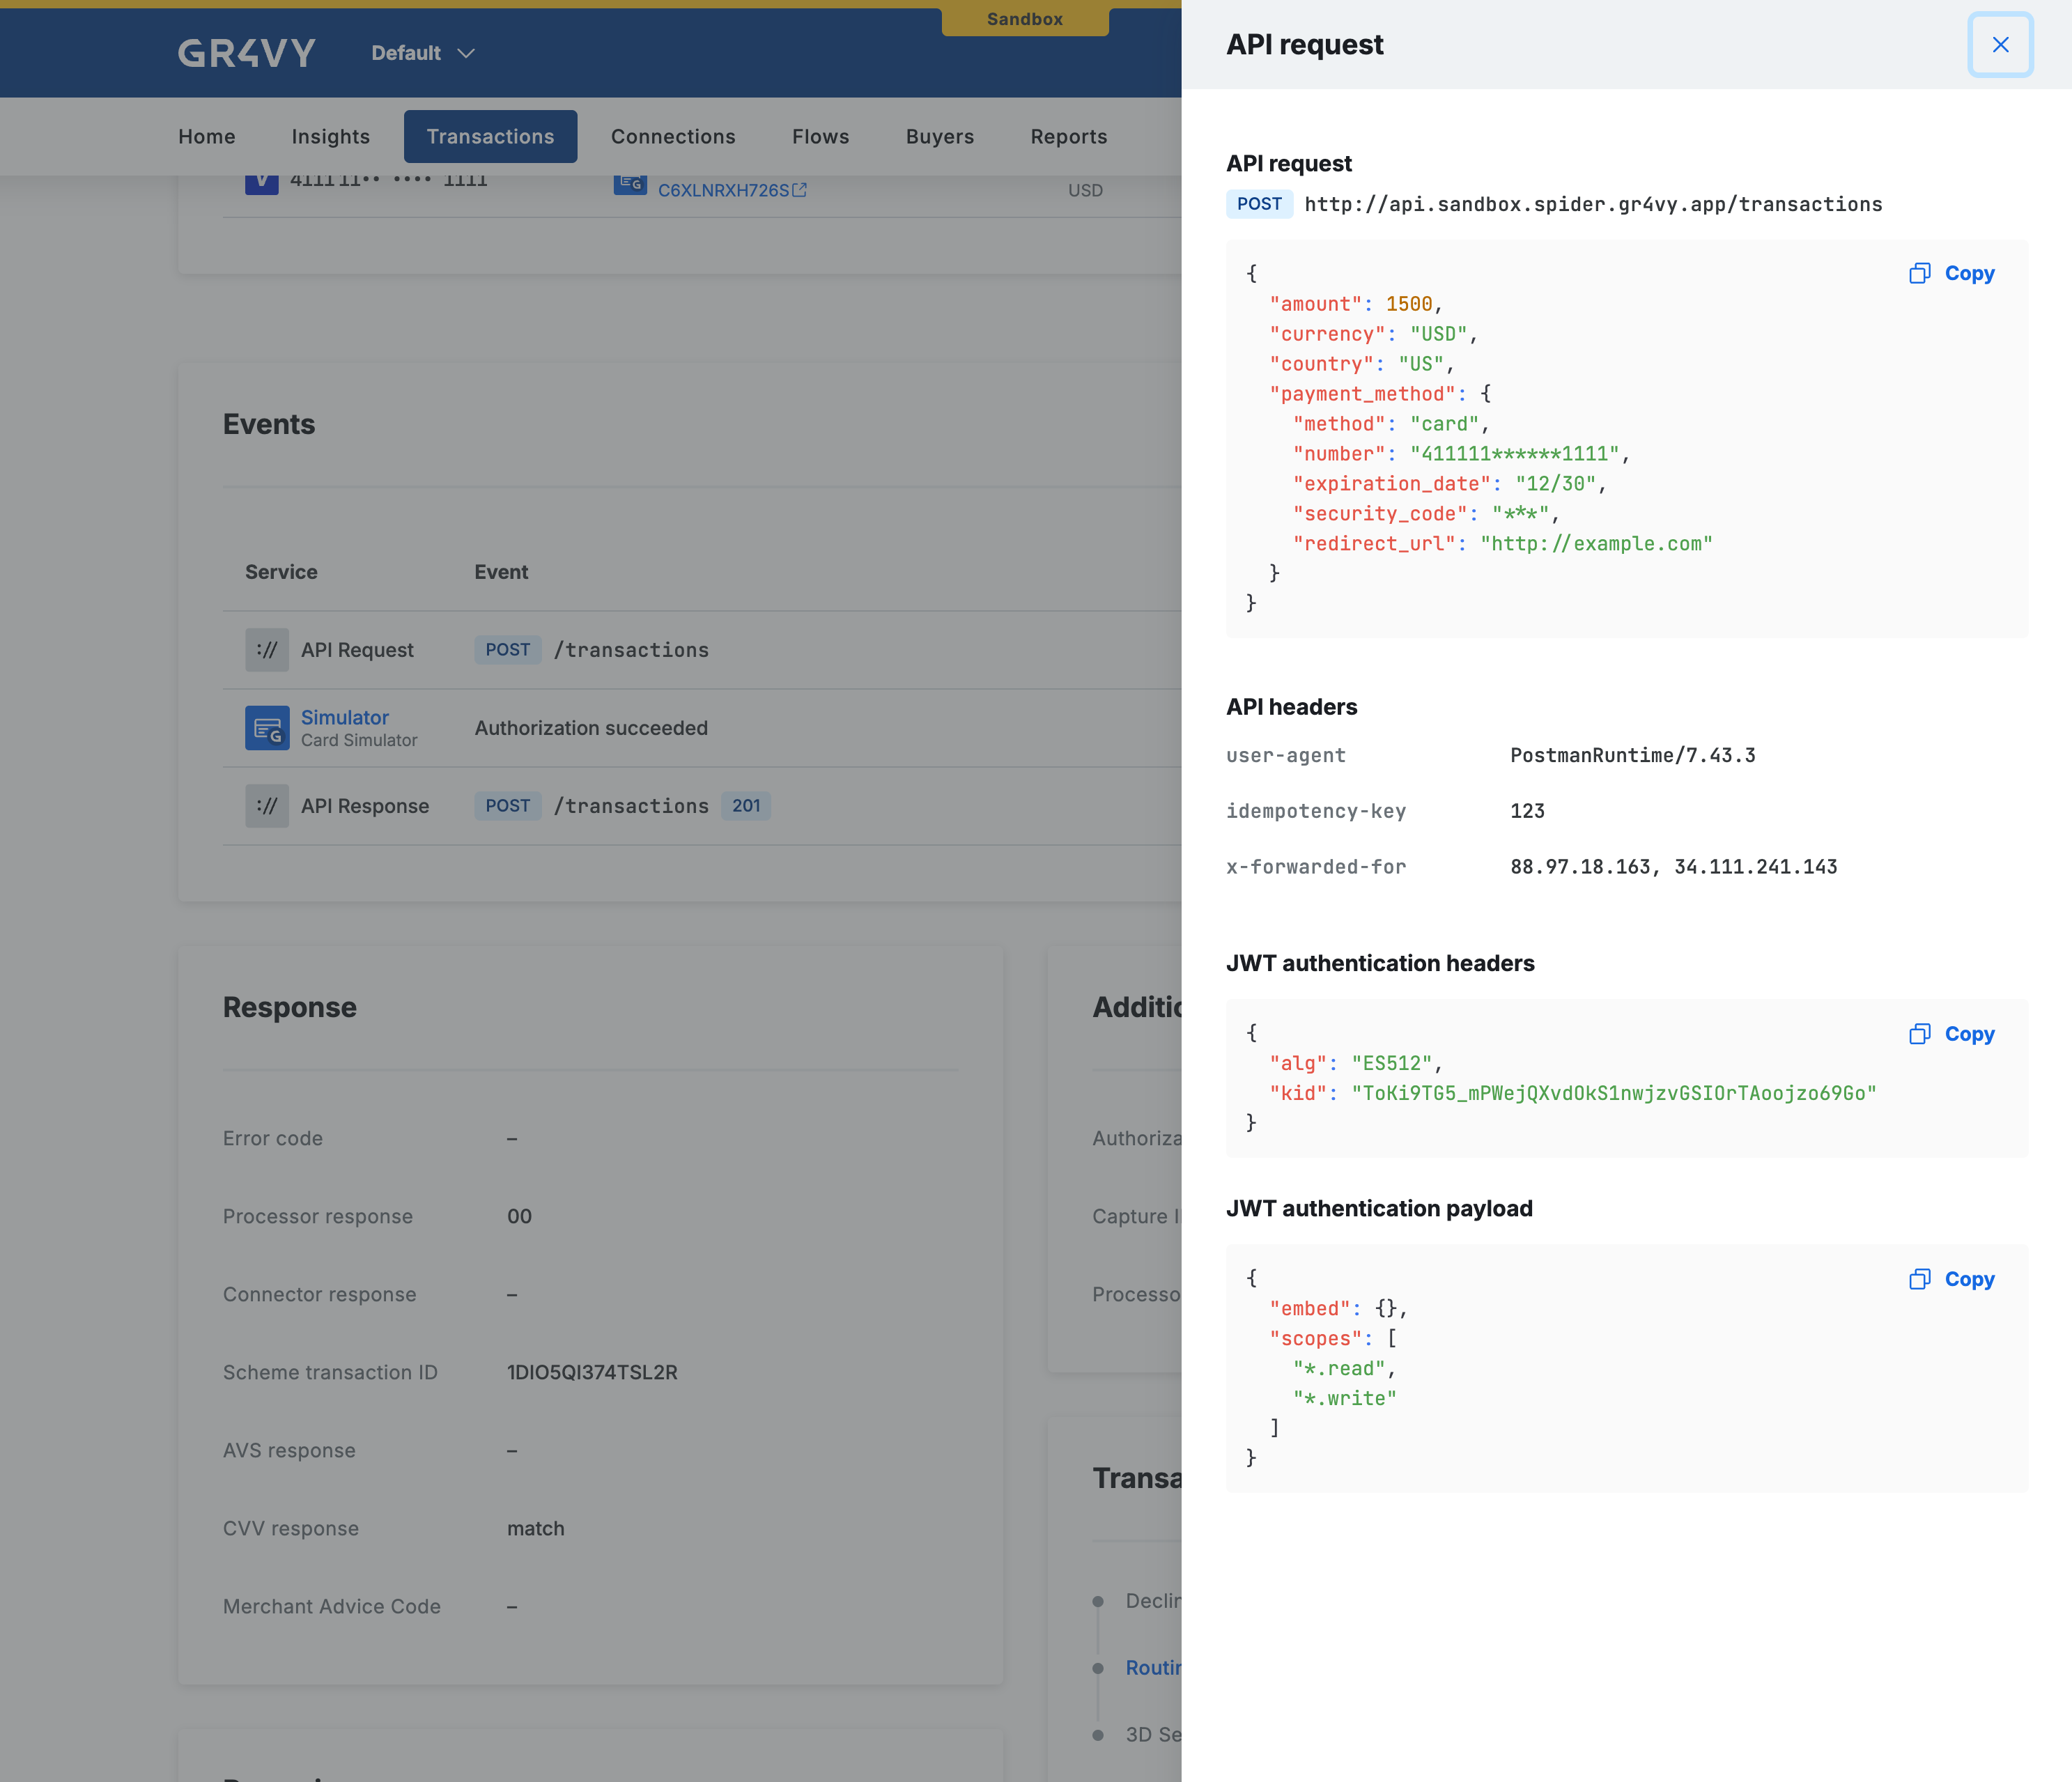Click the copy icon for the API request body
The height and width of the screenshot is (1782, 2072).
1920,273
